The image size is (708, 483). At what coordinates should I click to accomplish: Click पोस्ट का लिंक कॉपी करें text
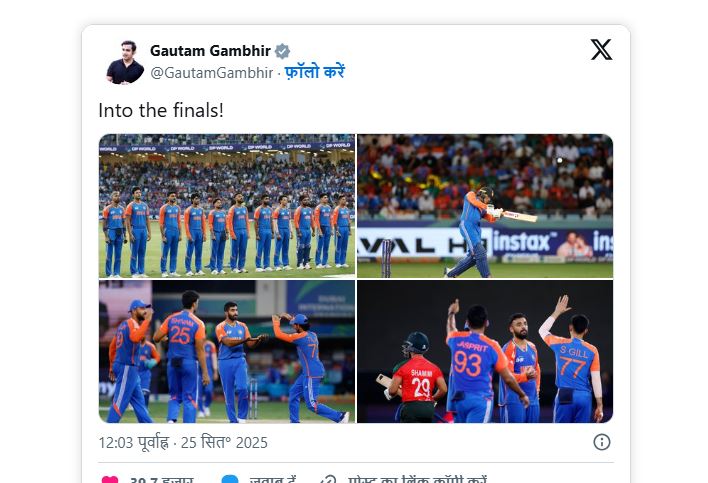[x=416, y=481]
